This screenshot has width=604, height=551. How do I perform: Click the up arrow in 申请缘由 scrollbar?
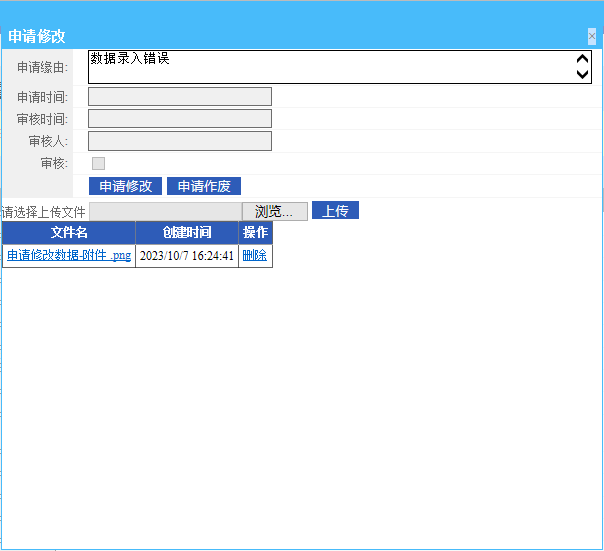pos(583,60)
